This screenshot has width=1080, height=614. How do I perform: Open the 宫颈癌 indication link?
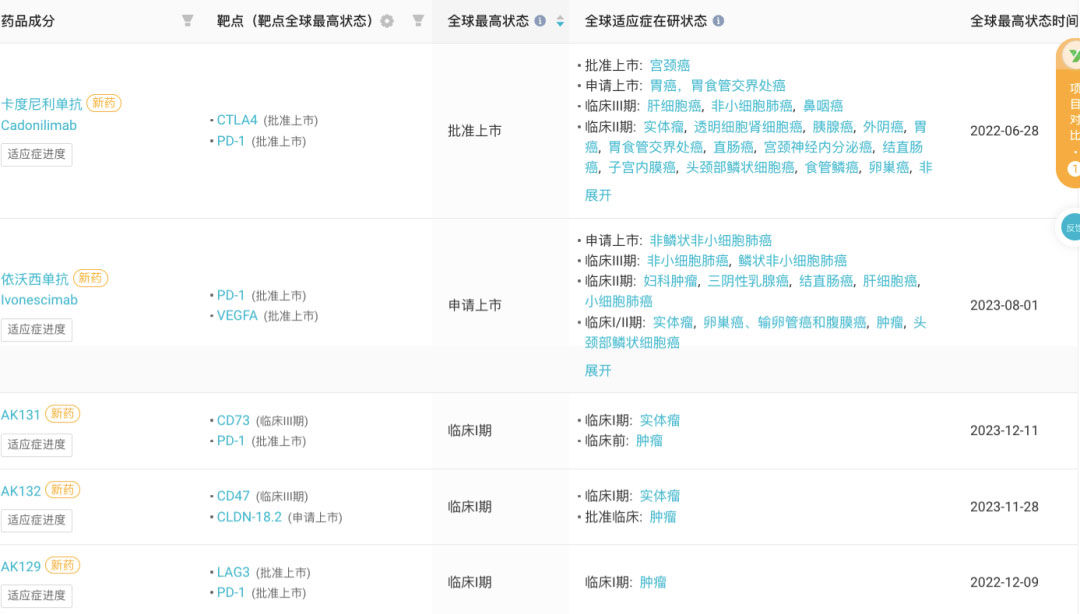670,65
